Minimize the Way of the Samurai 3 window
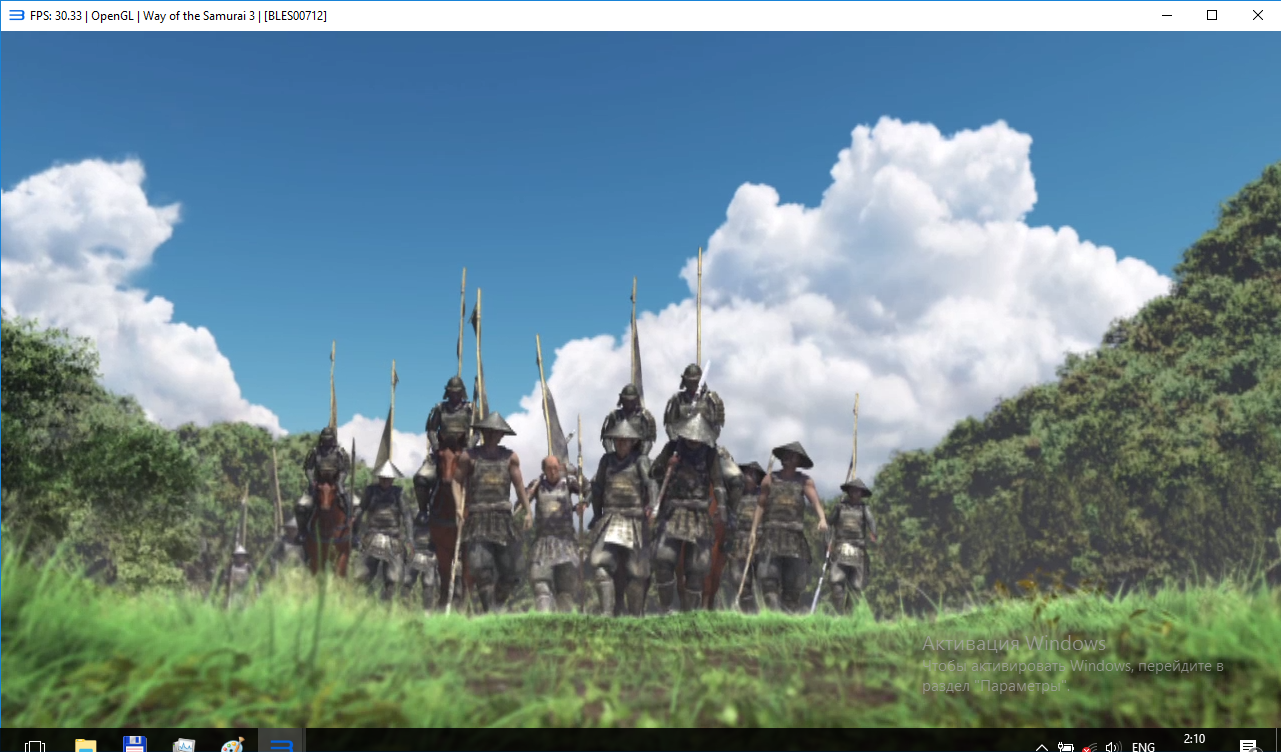The image size is (1281, 752). point(1166,15)
